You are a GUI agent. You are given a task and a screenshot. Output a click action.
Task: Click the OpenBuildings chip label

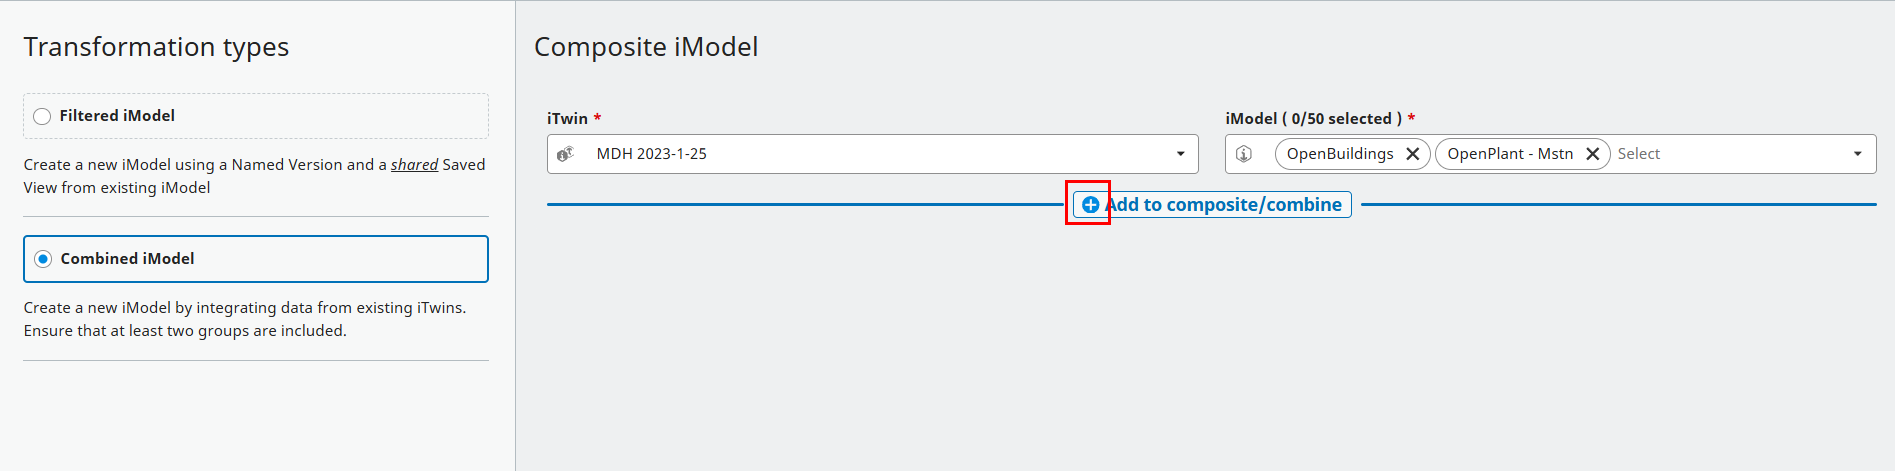[1339, 154]
